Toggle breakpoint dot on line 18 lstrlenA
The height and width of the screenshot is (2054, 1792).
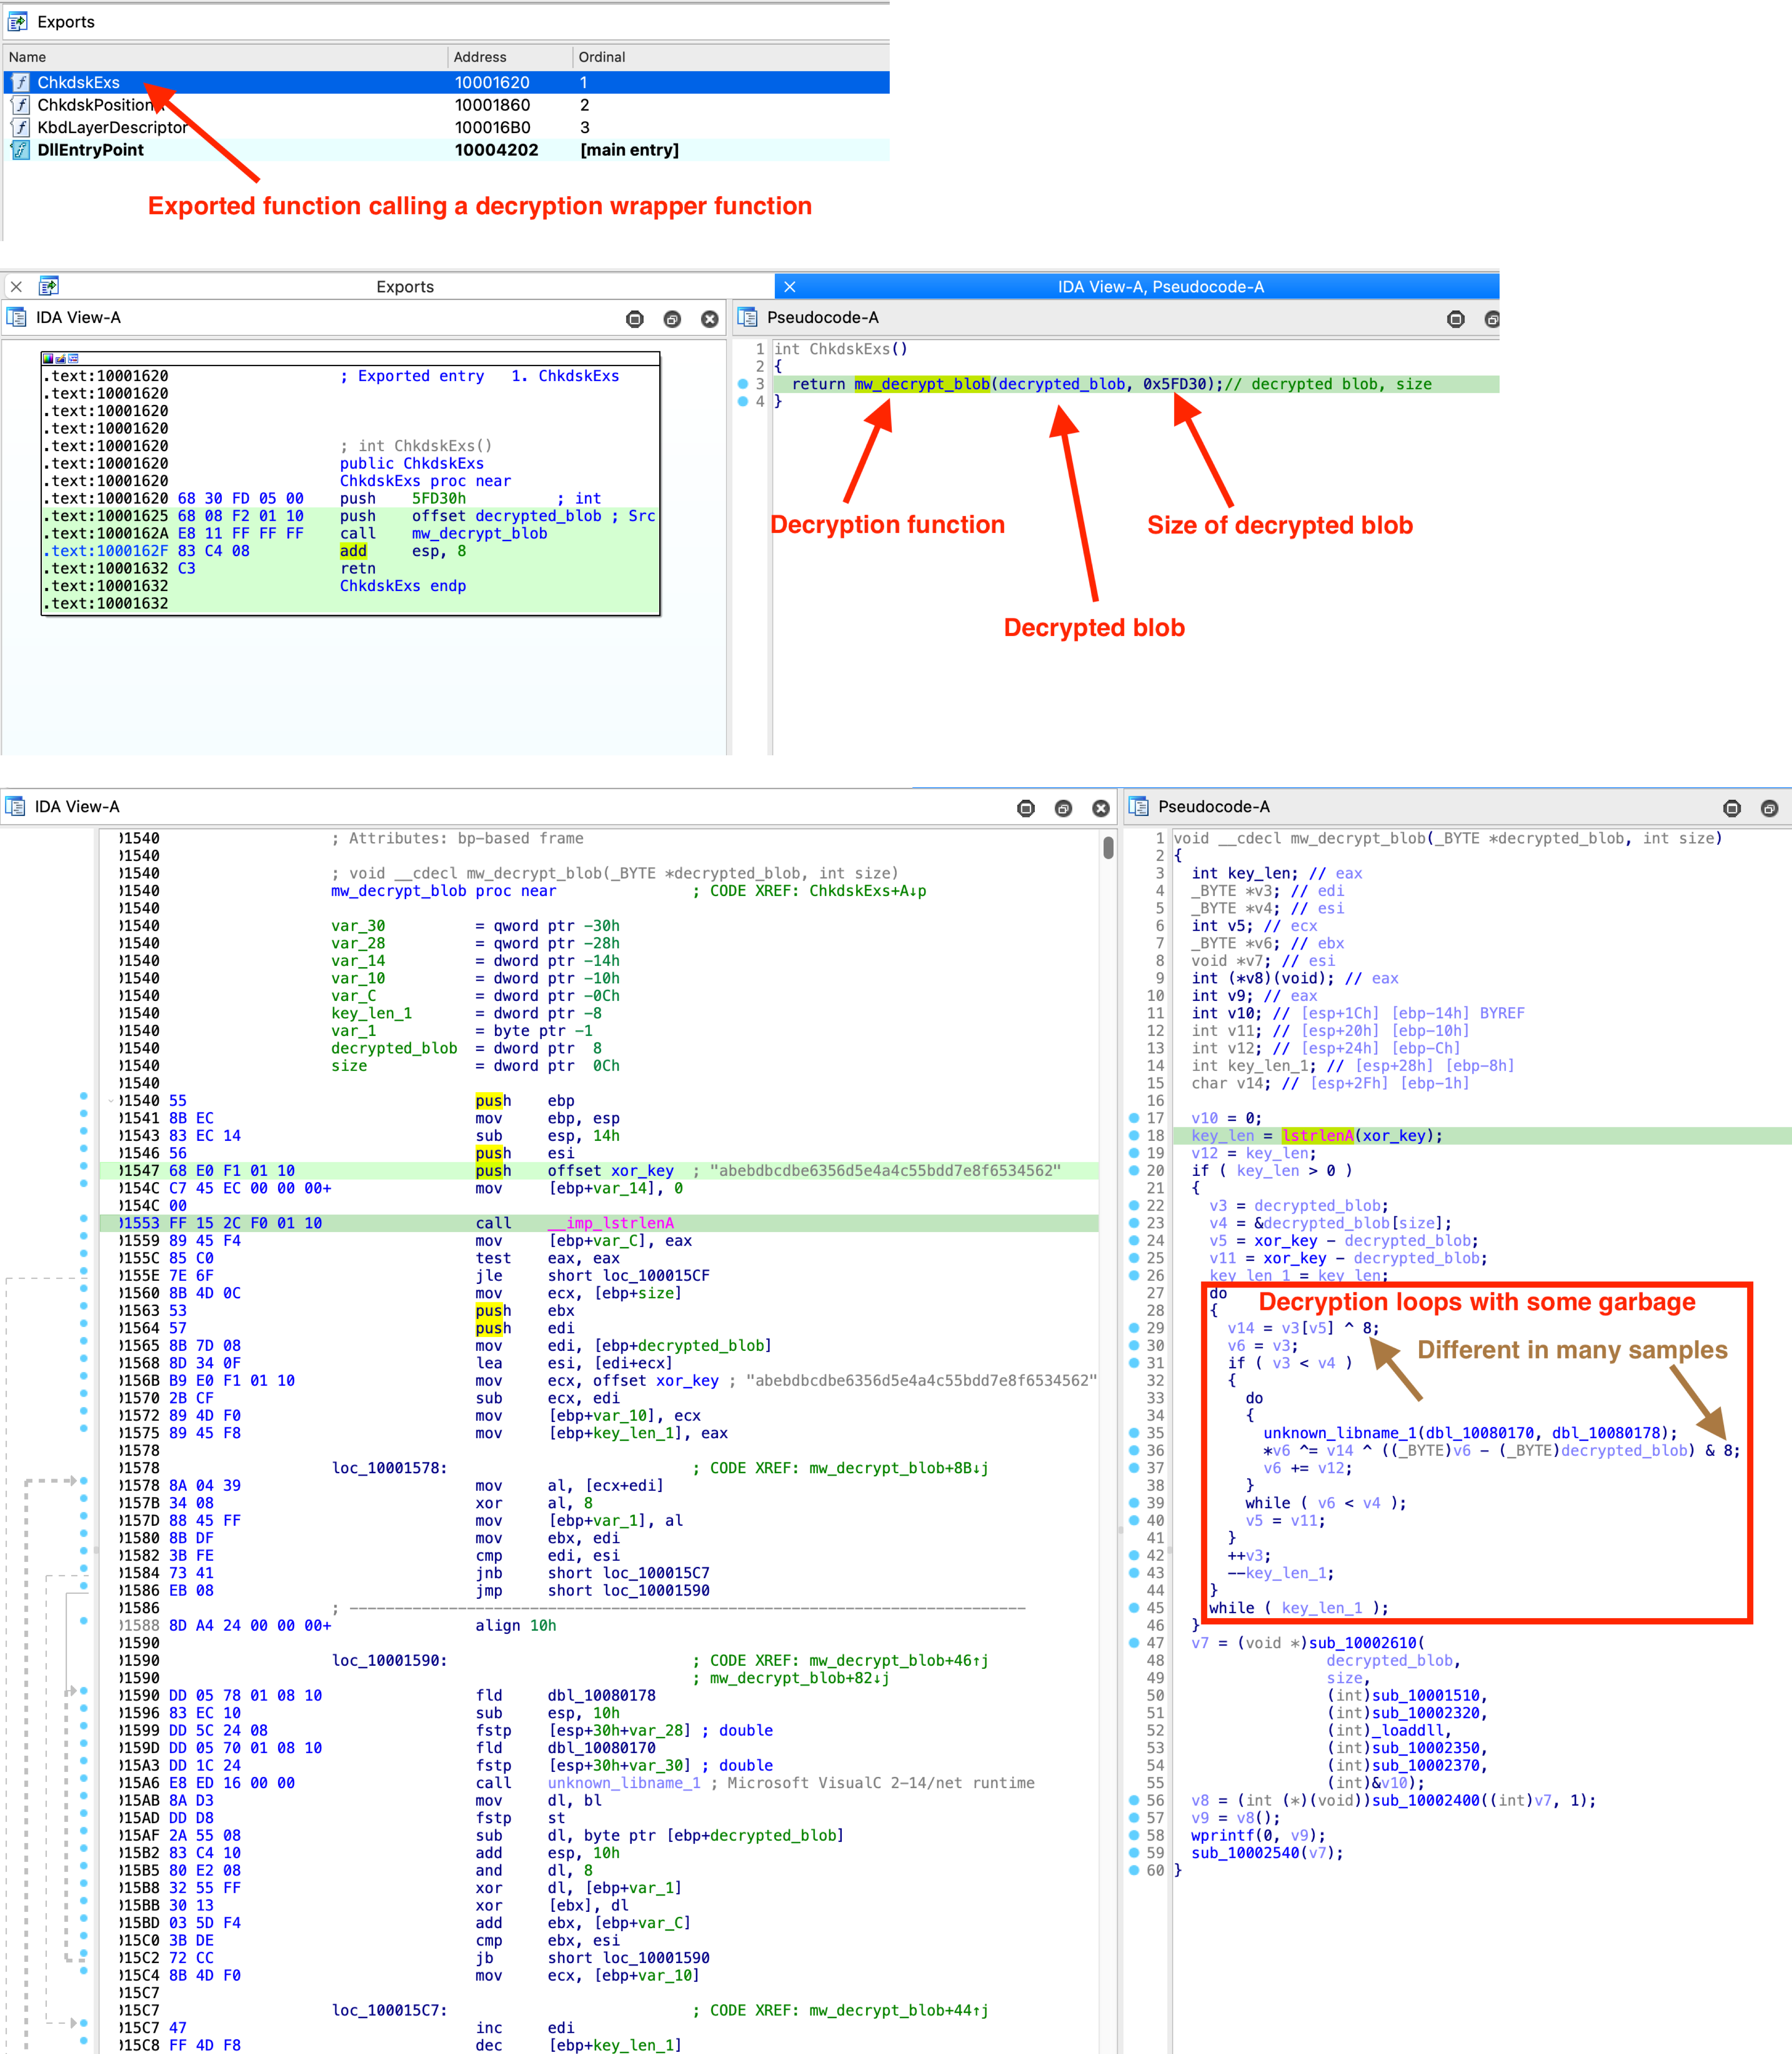tap(1133, 1135)
